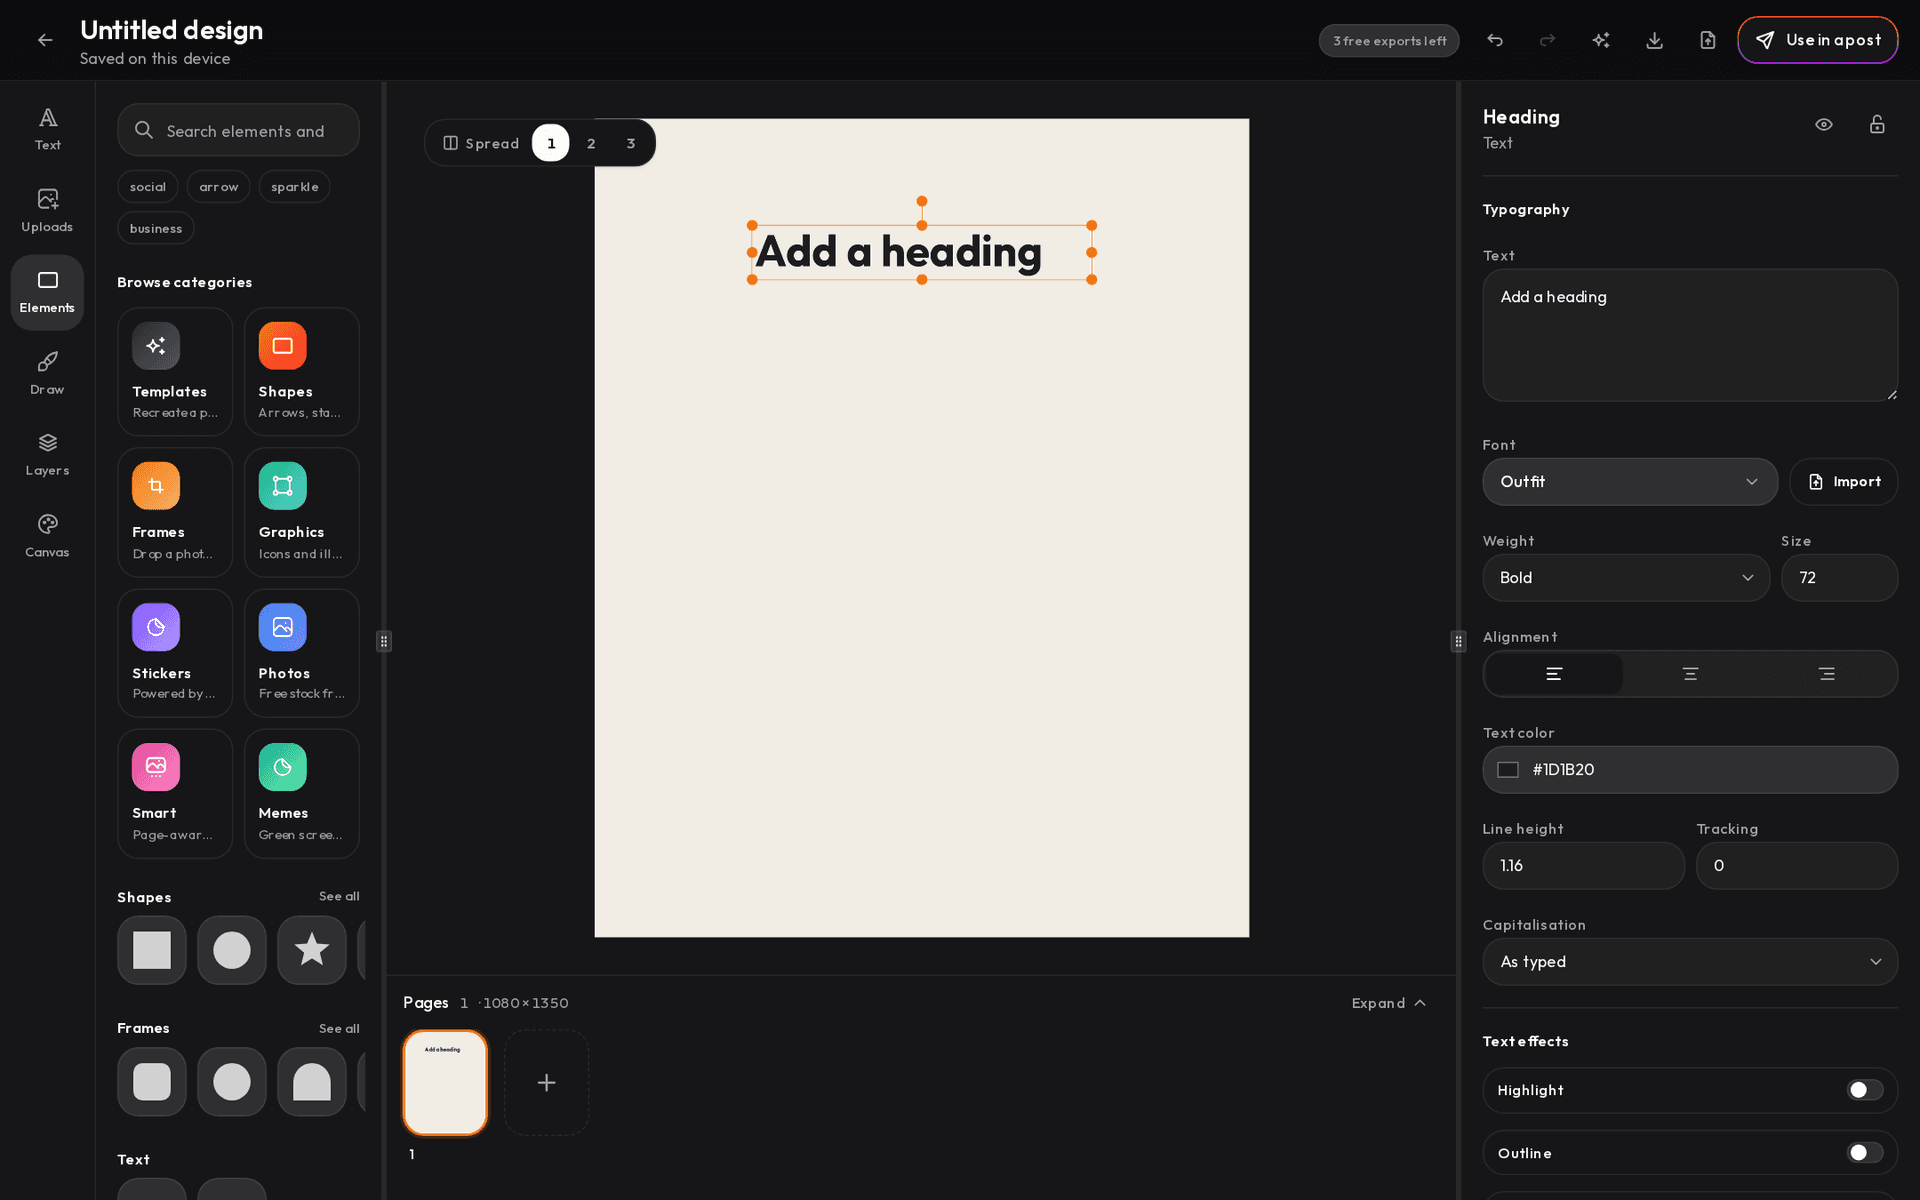The height and width of the screenshot is (1200, 1920).
Task: Expand the Pages panel
Action: (x=1389, y=1003)
